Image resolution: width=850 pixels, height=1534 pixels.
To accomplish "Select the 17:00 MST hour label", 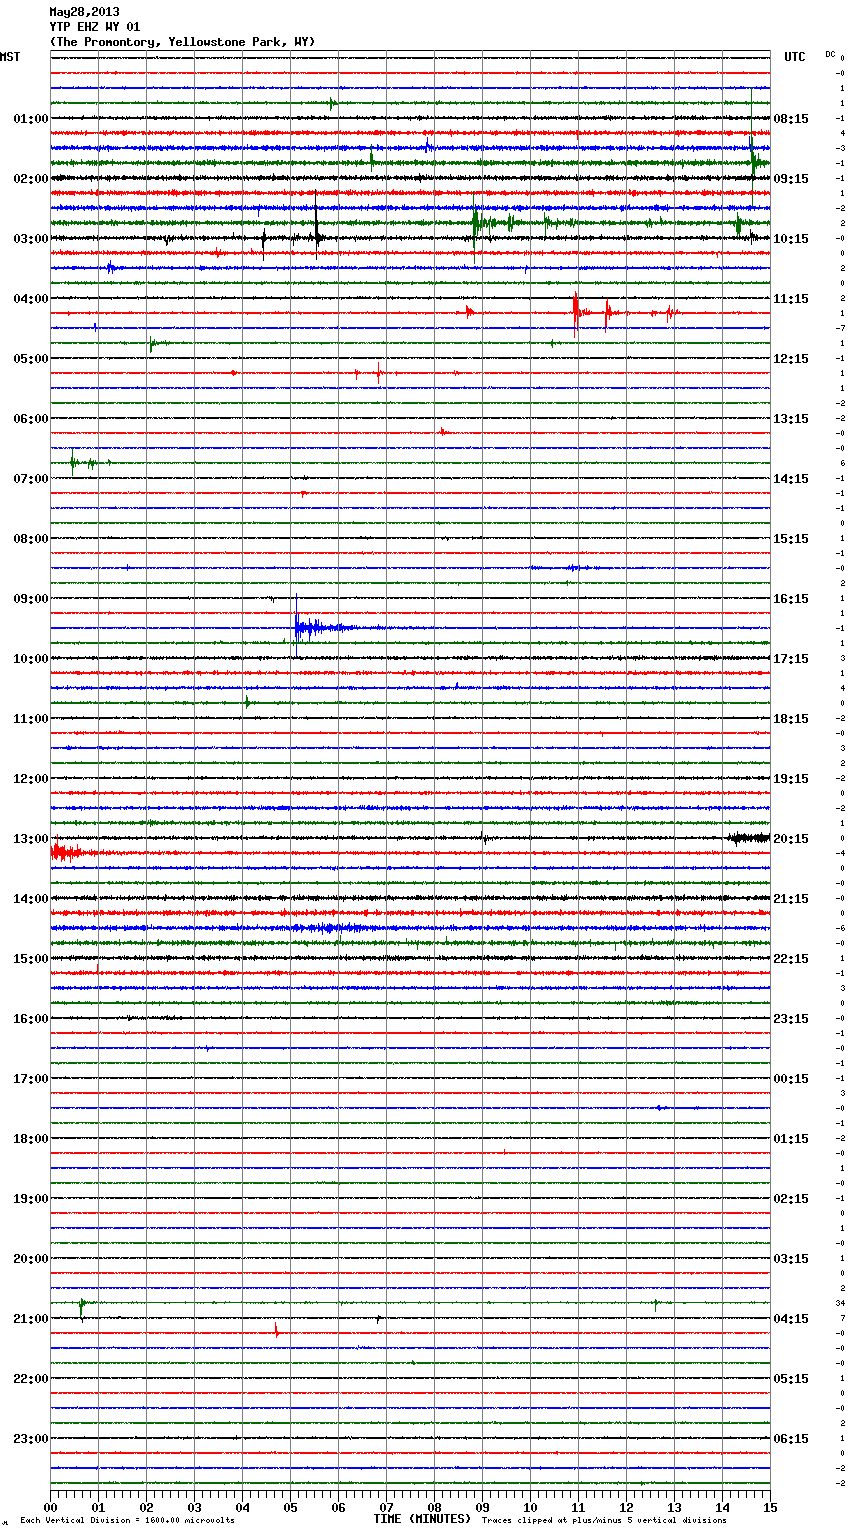I will click(x=31, y=1079).
